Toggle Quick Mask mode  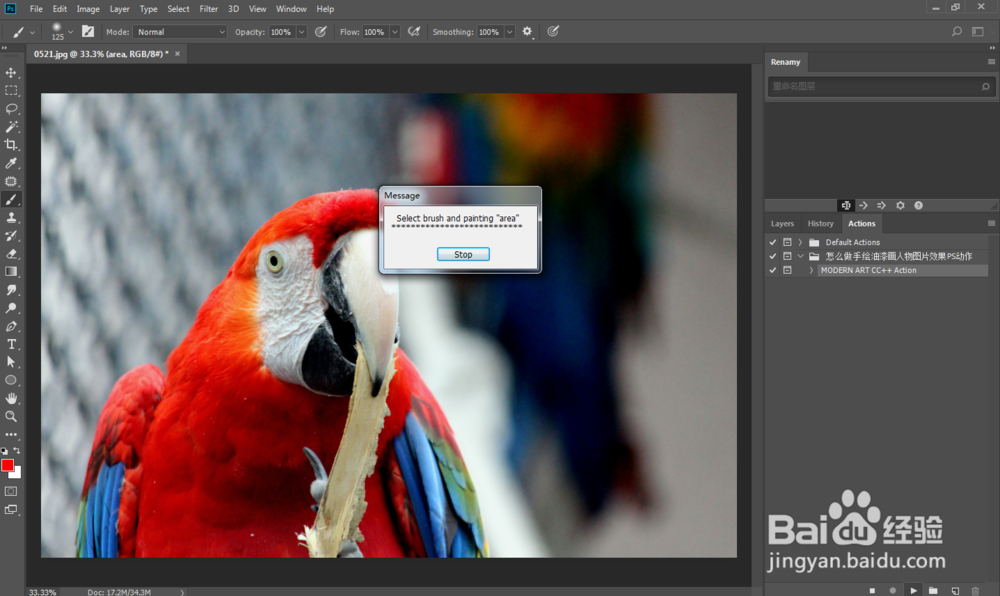tap(11, 491)
